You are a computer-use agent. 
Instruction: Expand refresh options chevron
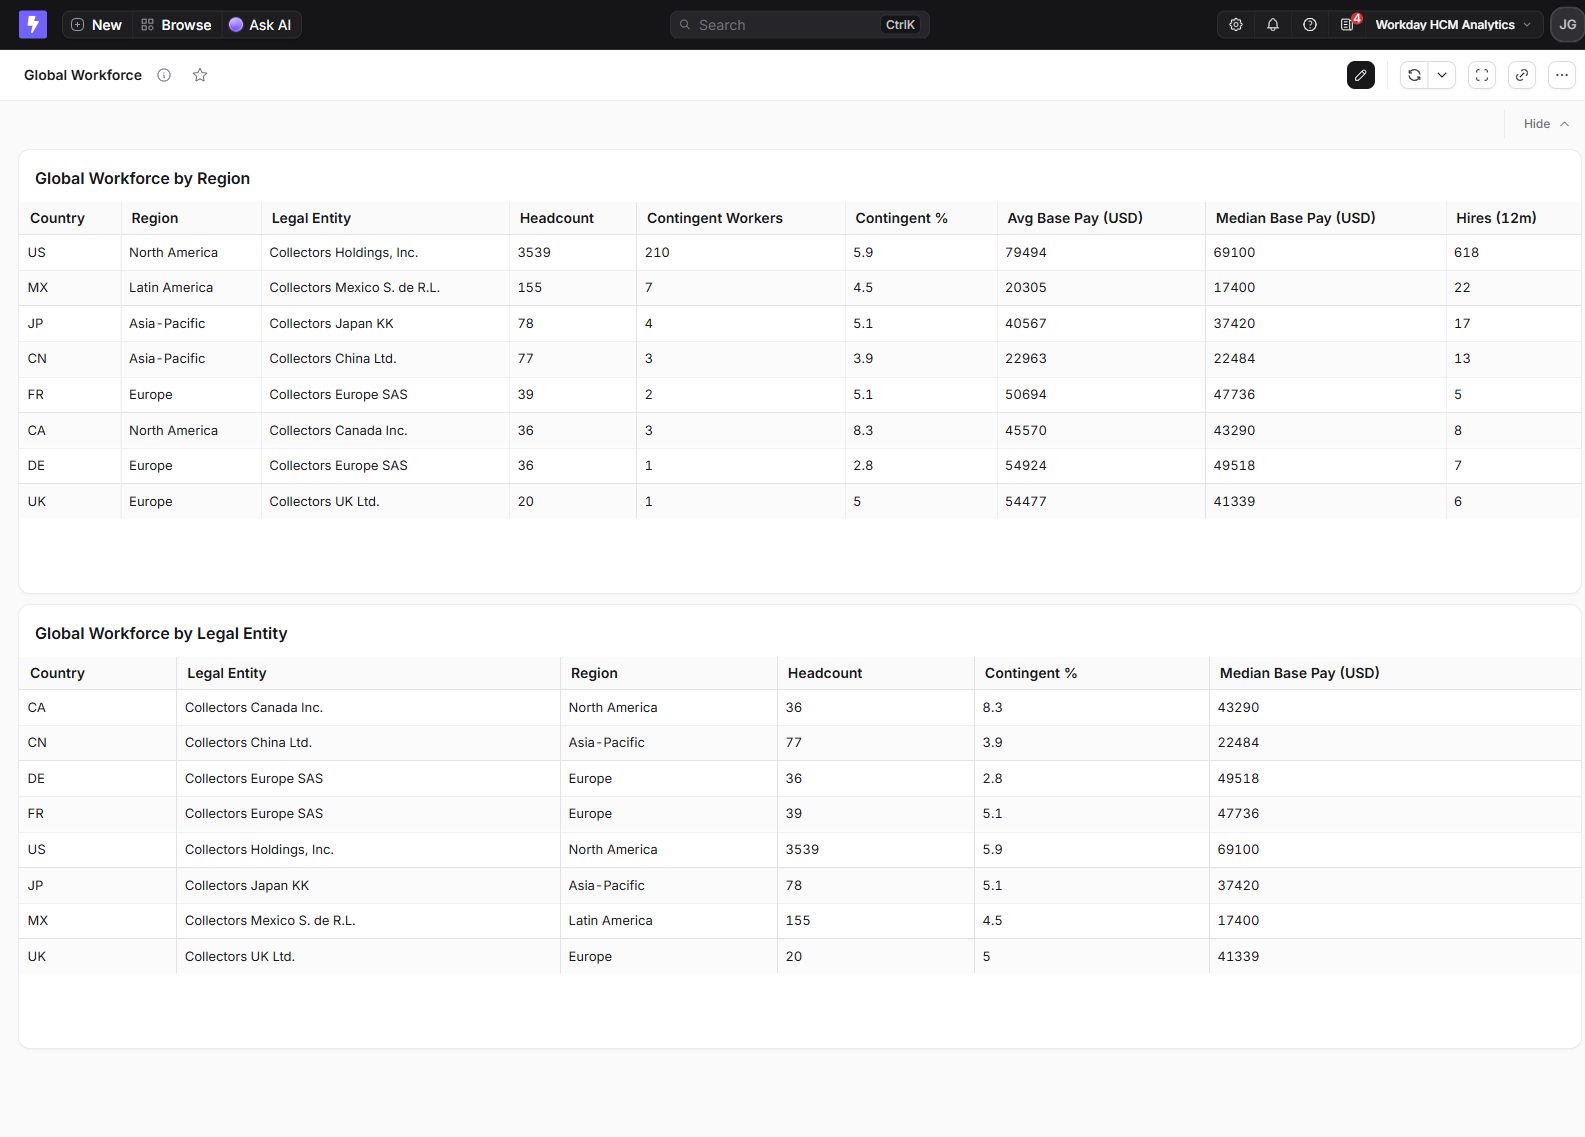pos(1442,75)
